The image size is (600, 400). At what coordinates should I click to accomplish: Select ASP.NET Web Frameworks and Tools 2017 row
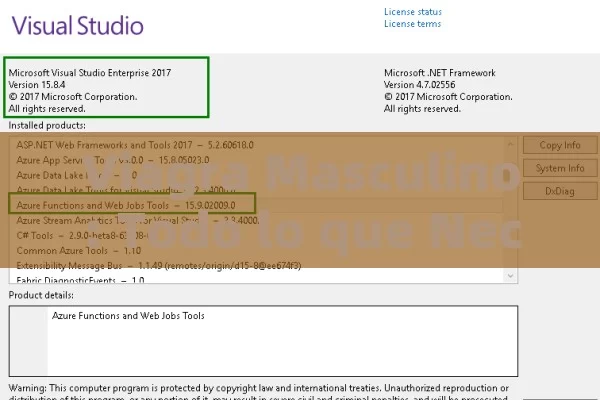coord(256,145)
